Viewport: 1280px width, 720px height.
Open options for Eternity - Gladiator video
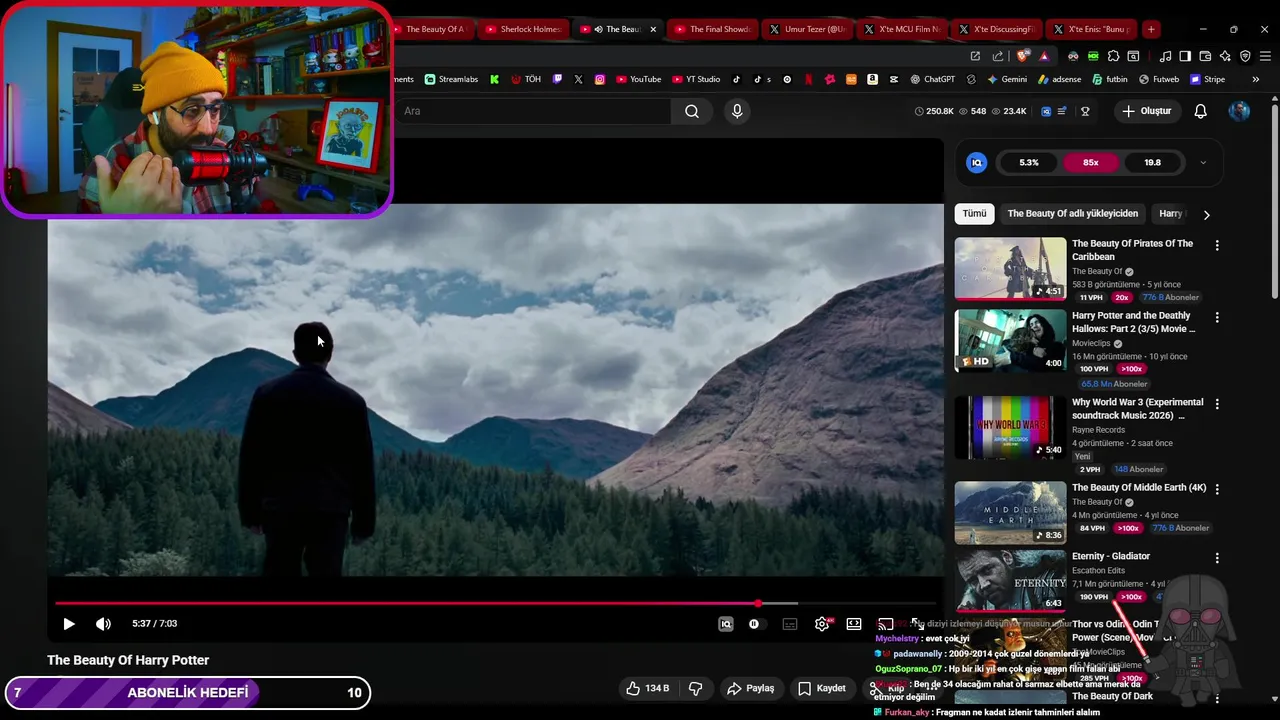click(1217, 557)
